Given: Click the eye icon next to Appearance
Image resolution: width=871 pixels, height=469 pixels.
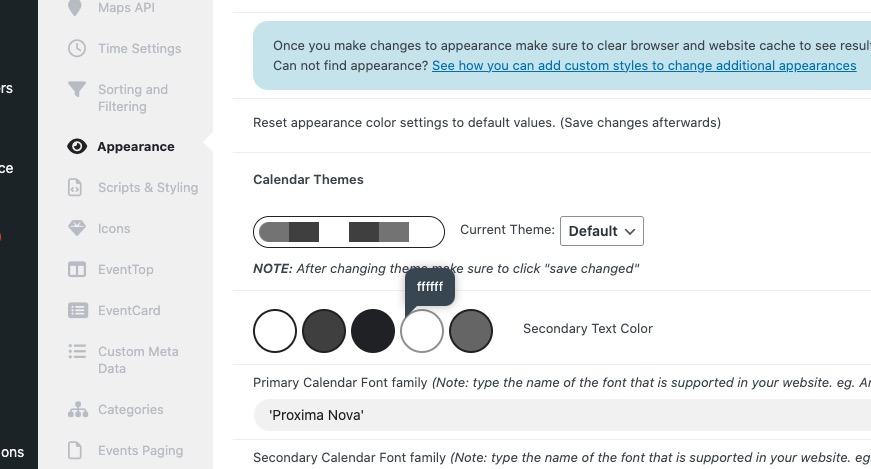Looking at the screenshot, I should pyautogui.click(x=77, y=146).
